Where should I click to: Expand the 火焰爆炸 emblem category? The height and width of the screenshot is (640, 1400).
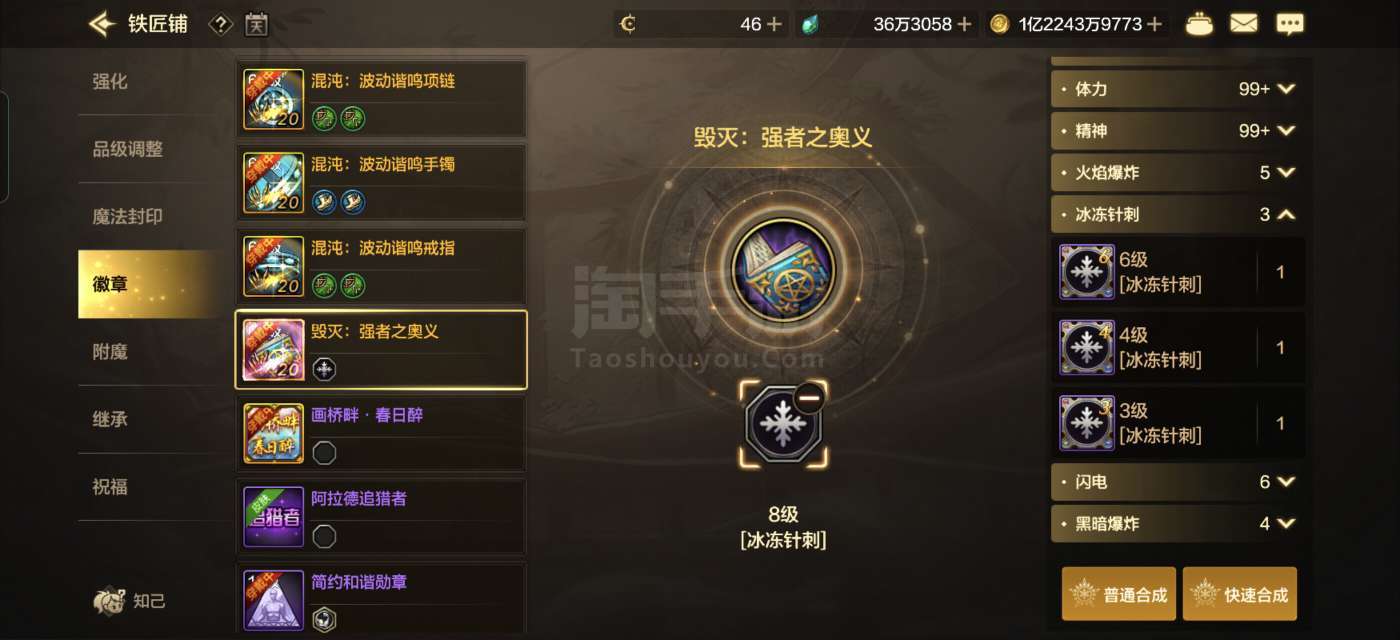(1177, 172)
